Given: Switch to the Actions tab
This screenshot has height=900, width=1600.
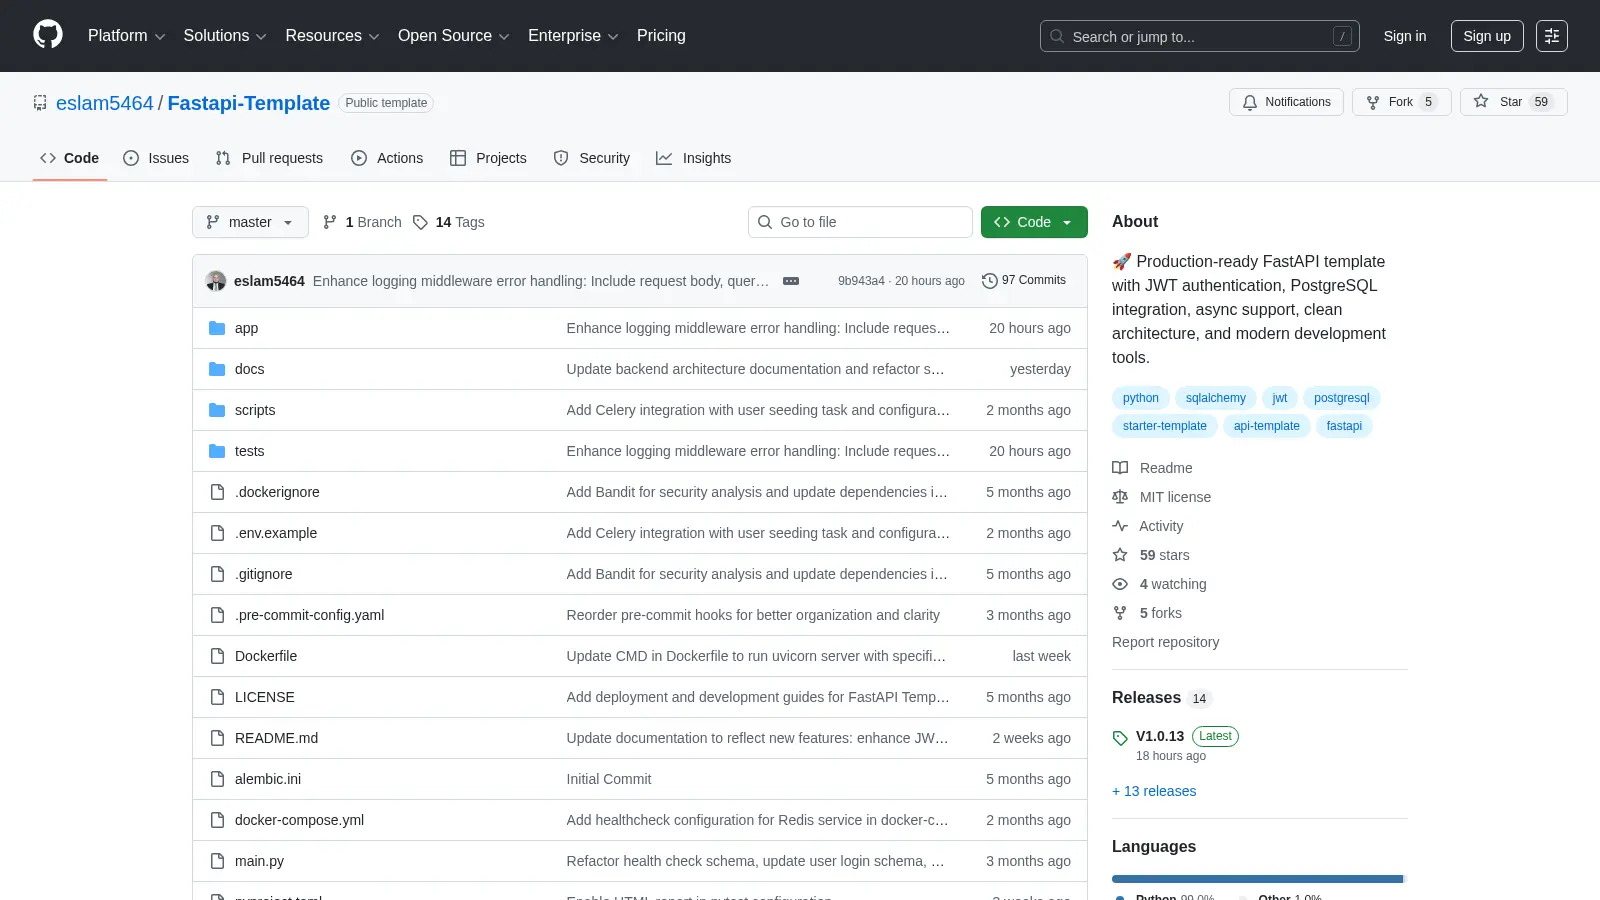Looking at the screenshot, I should (387, 158).
